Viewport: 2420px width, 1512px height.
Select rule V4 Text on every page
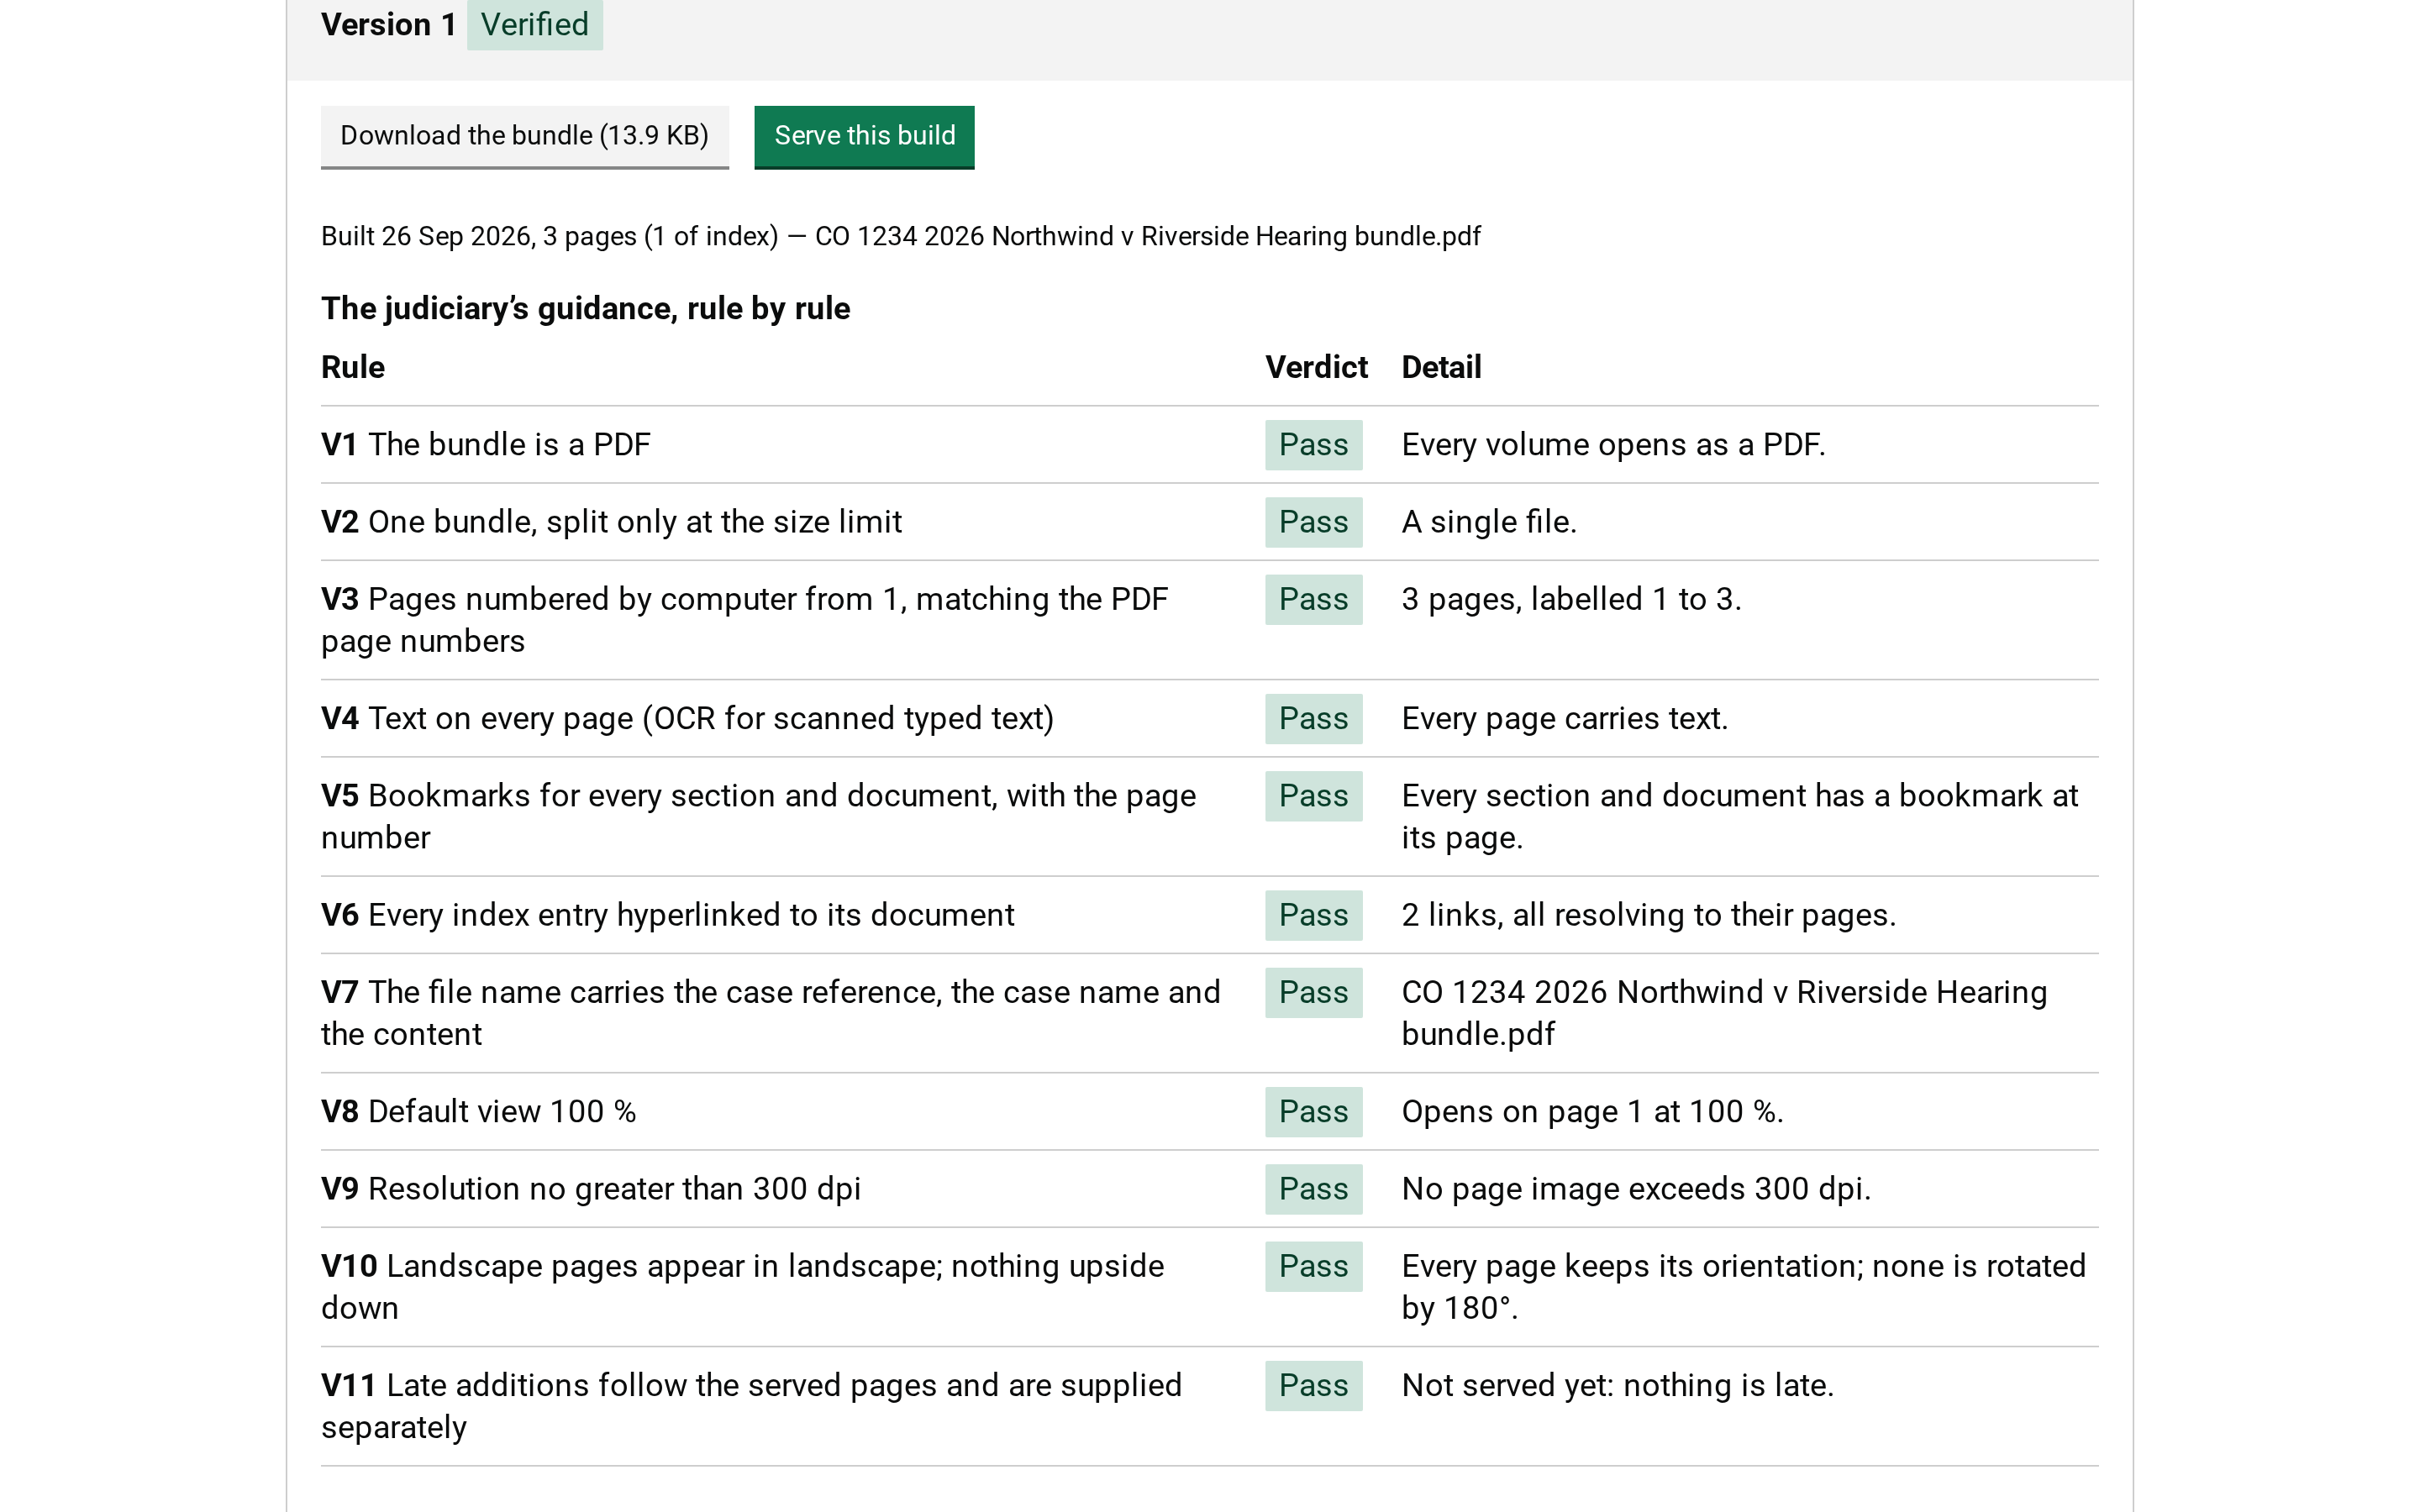coord(687,718)
